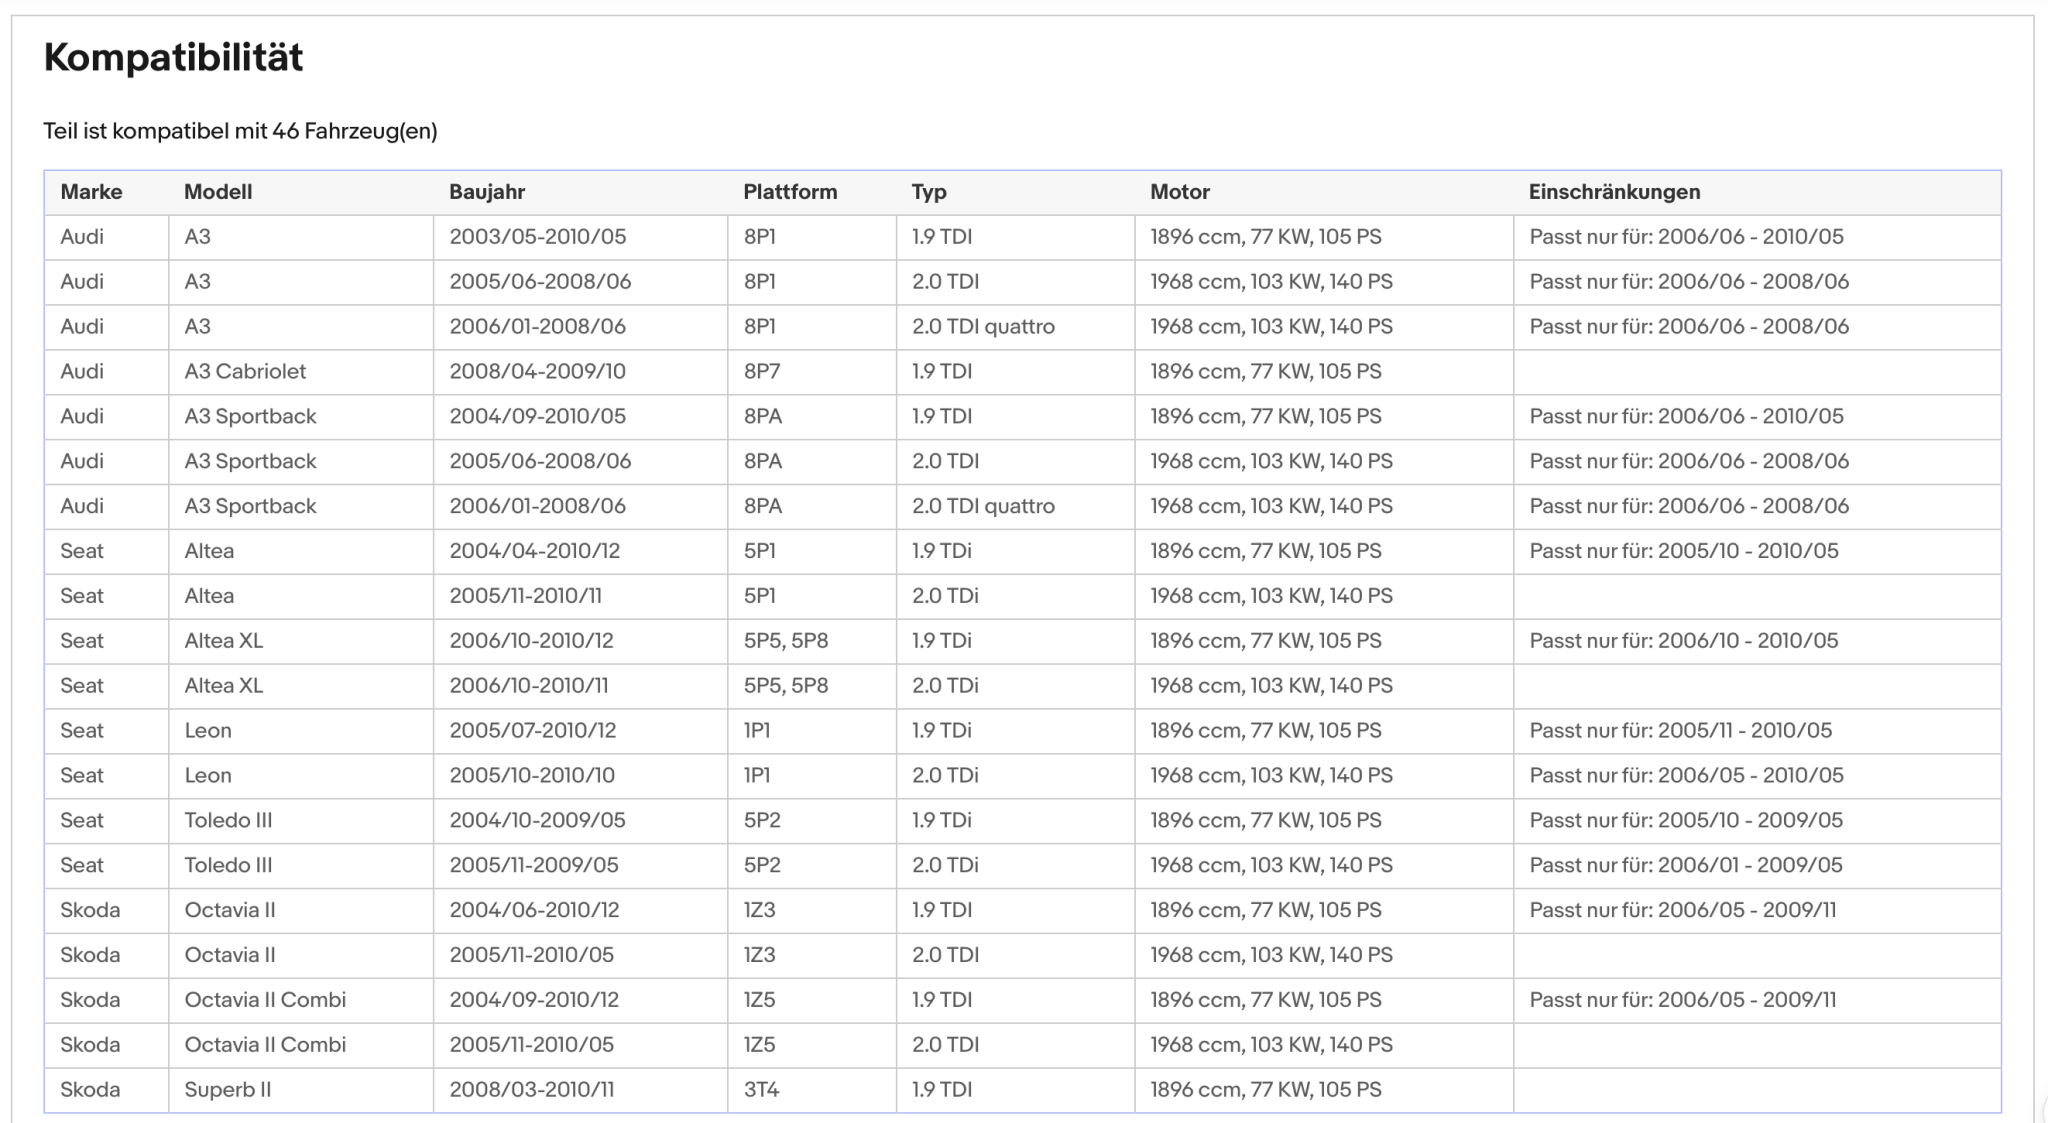This screenshot has width=2048, height=1123.
Task: Click restriction 'Passt nur für: 2005/11 - 2010/05'
Action: (x=1680, y=731)
